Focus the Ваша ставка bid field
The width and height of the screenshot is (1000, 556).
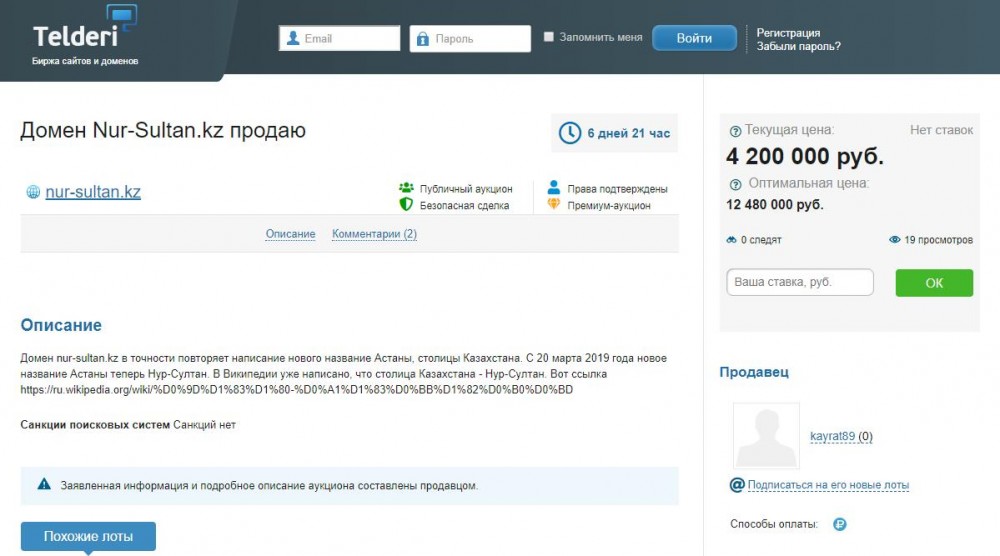(800, 283)
